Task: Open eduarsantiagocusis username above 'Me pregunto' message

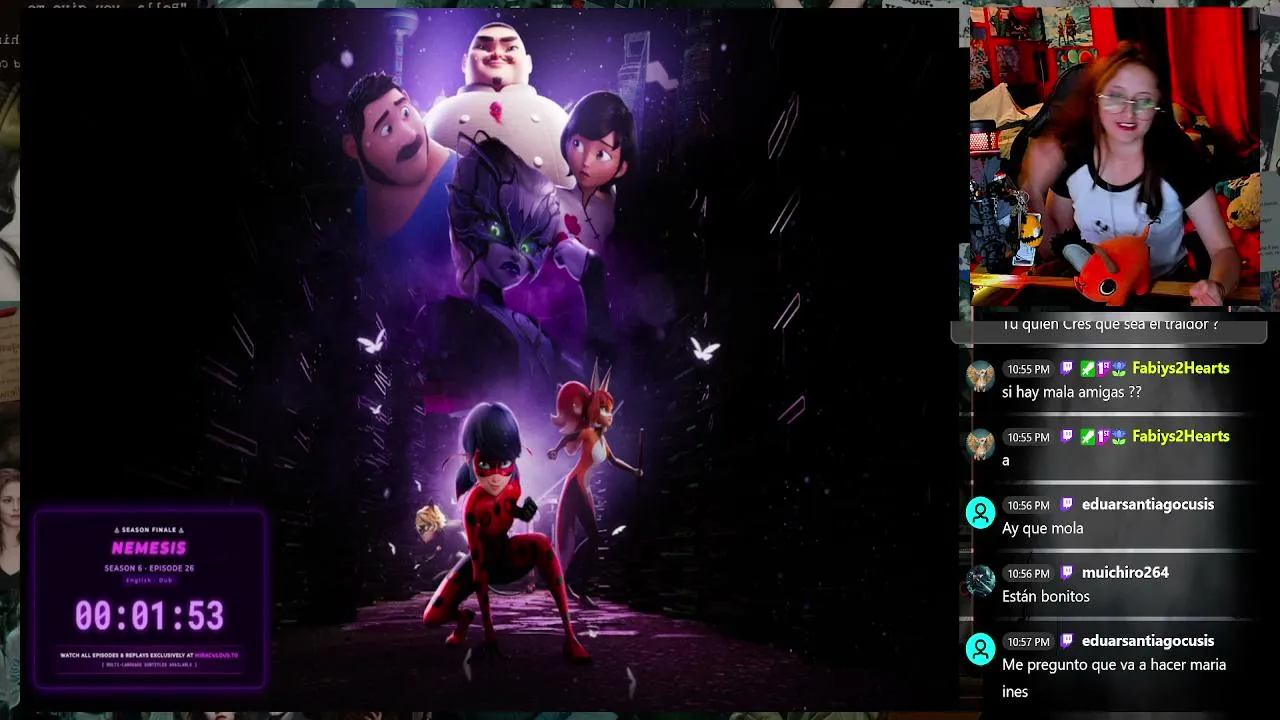Action: [x=1148, y=641]
